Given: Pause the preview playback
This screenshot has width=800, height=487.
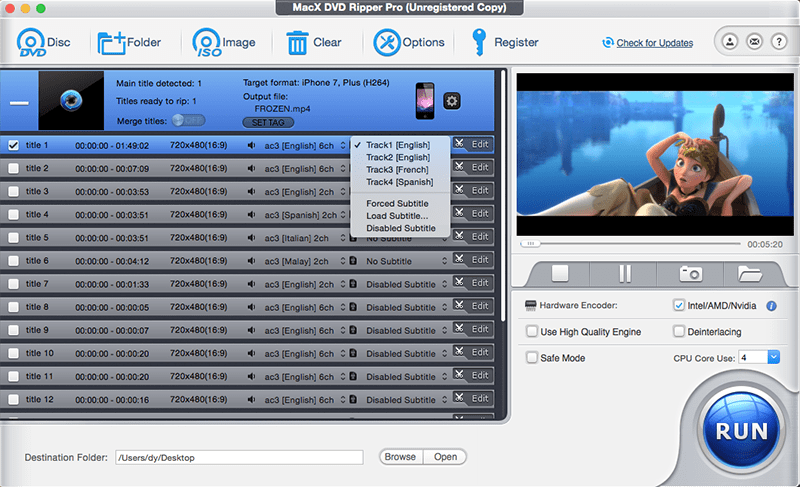Looking at the screenshot, I should pyautogui.click(x=625, y=273).
